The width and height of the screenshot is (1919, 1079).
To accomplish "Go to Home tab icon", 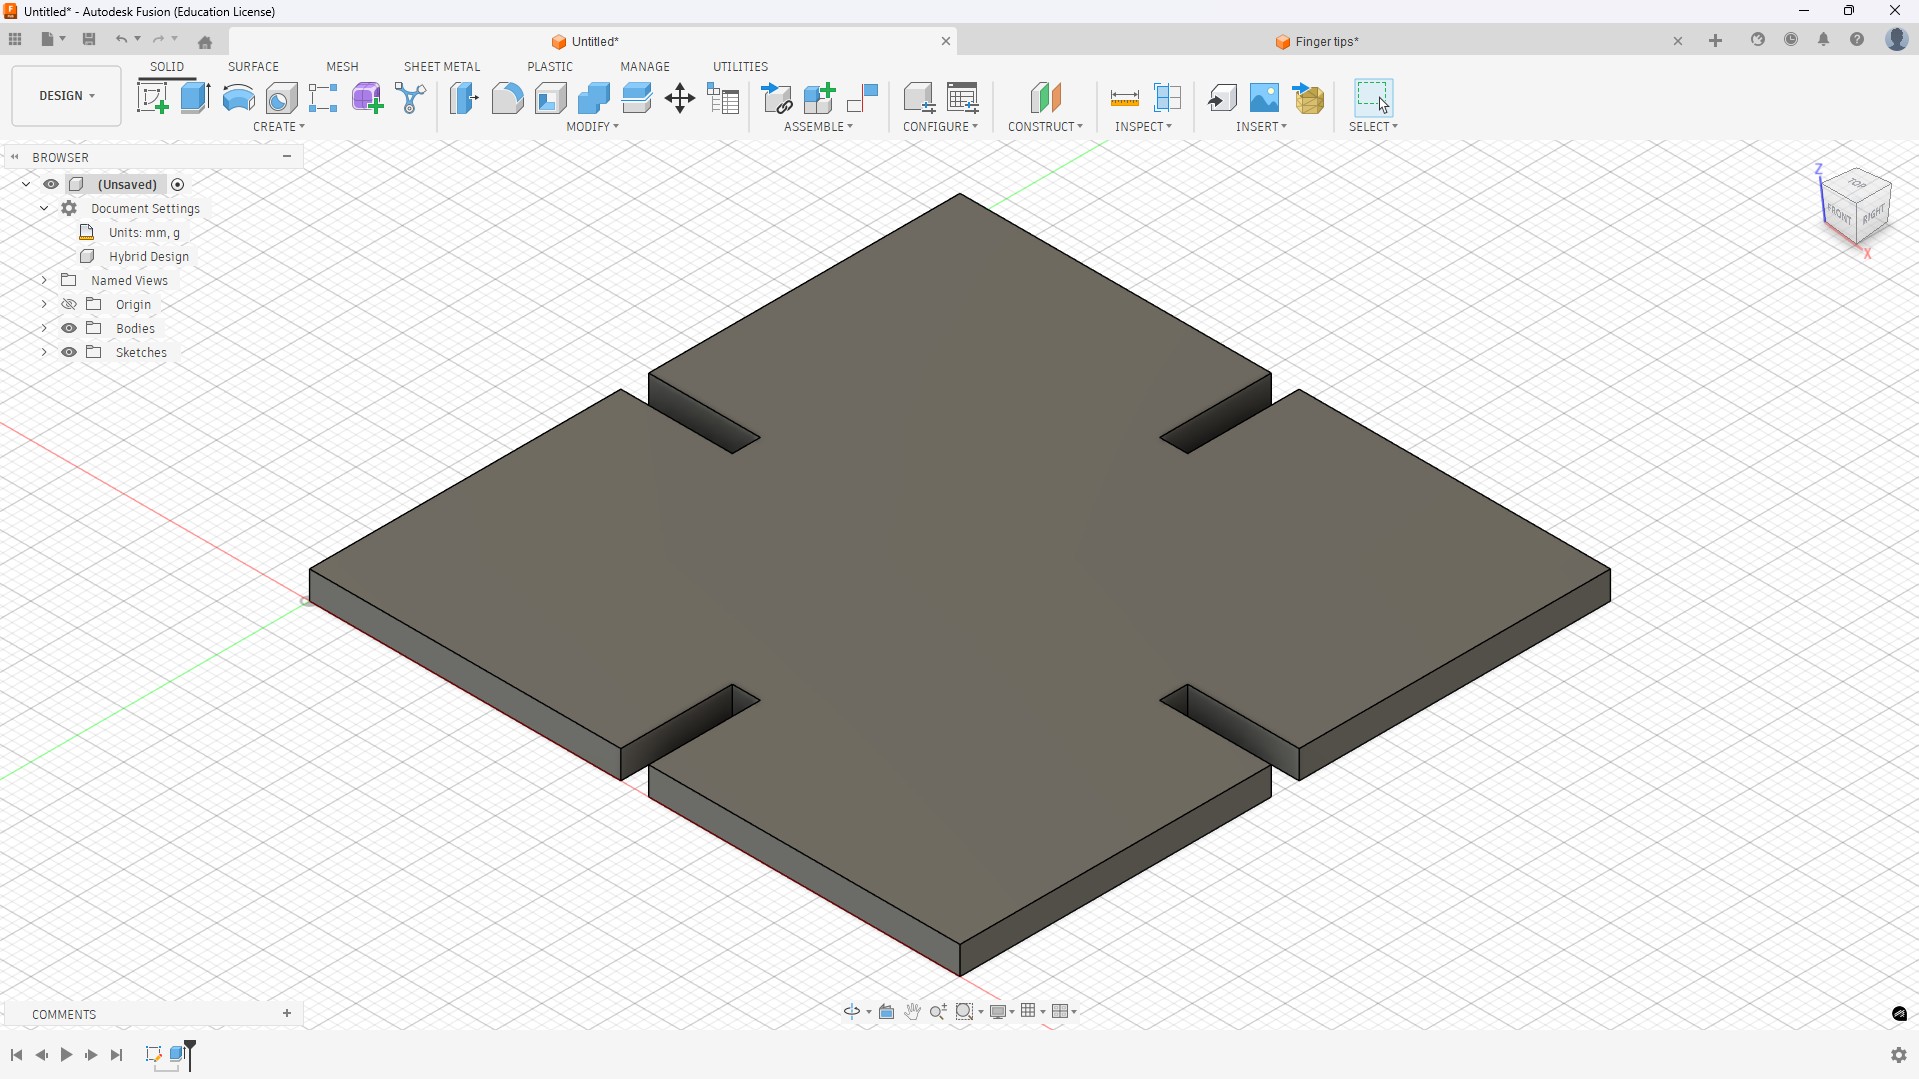I will point(205,42).
